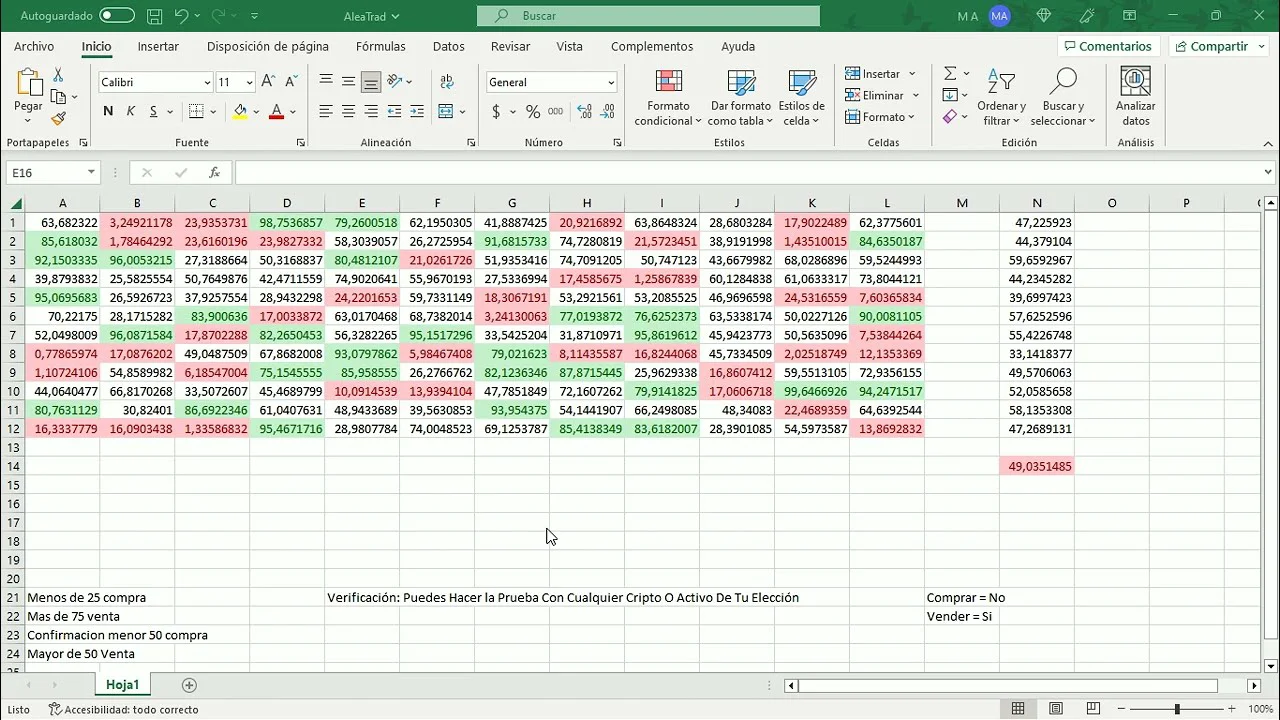Click the Format Painter brush icon

pyautogui.click(x=58, y=119)
